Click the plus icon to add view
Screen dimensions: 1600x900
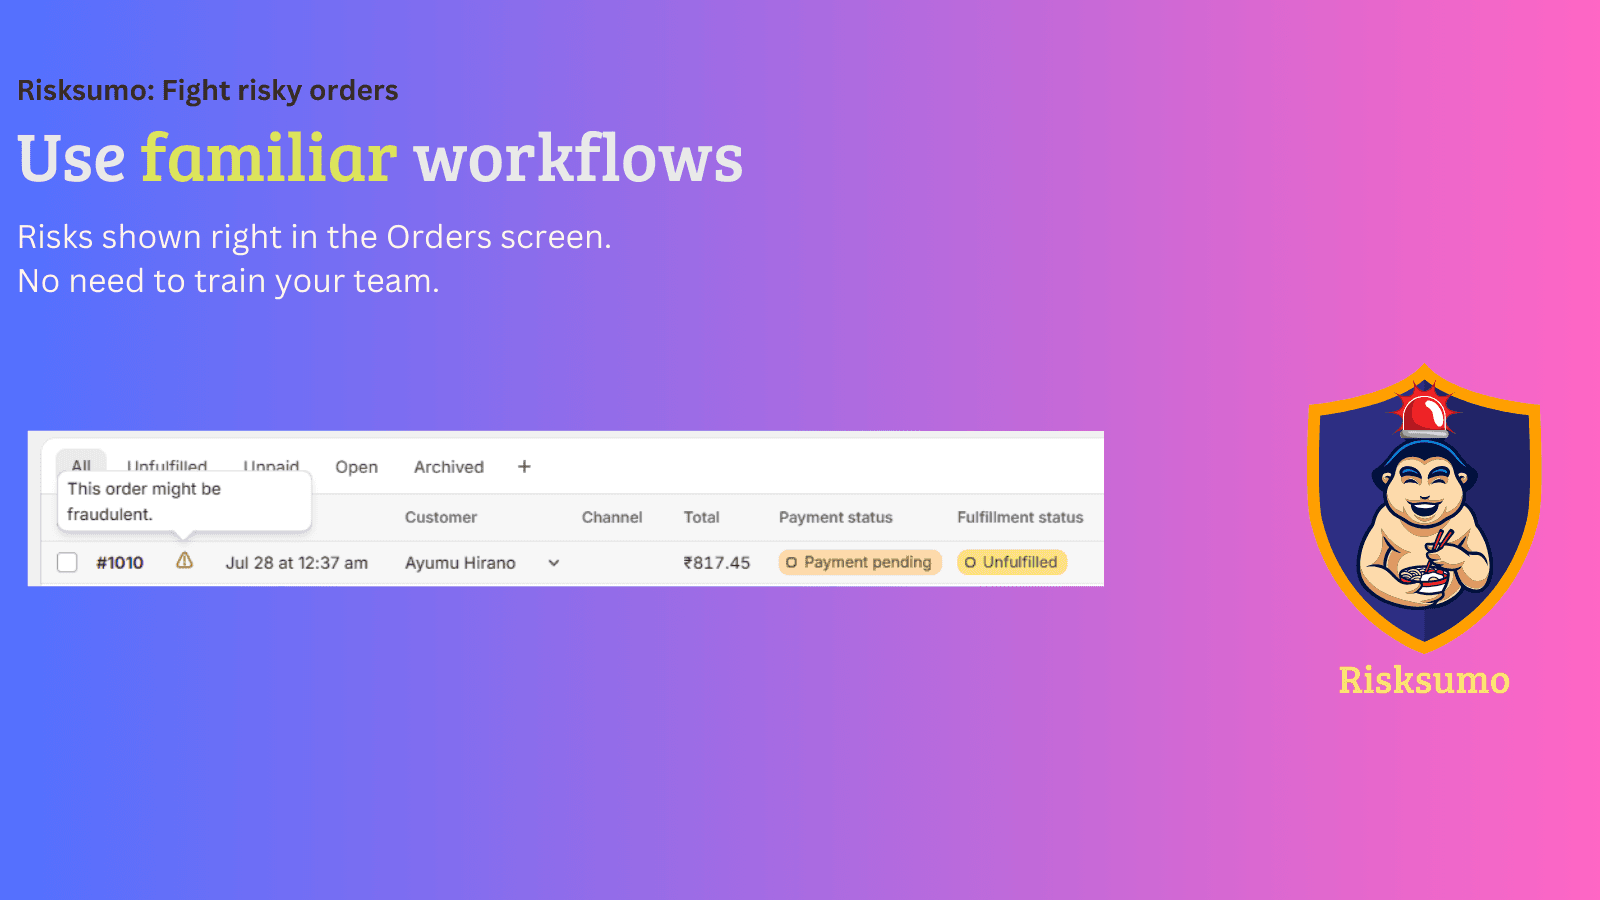click(524, 467)
